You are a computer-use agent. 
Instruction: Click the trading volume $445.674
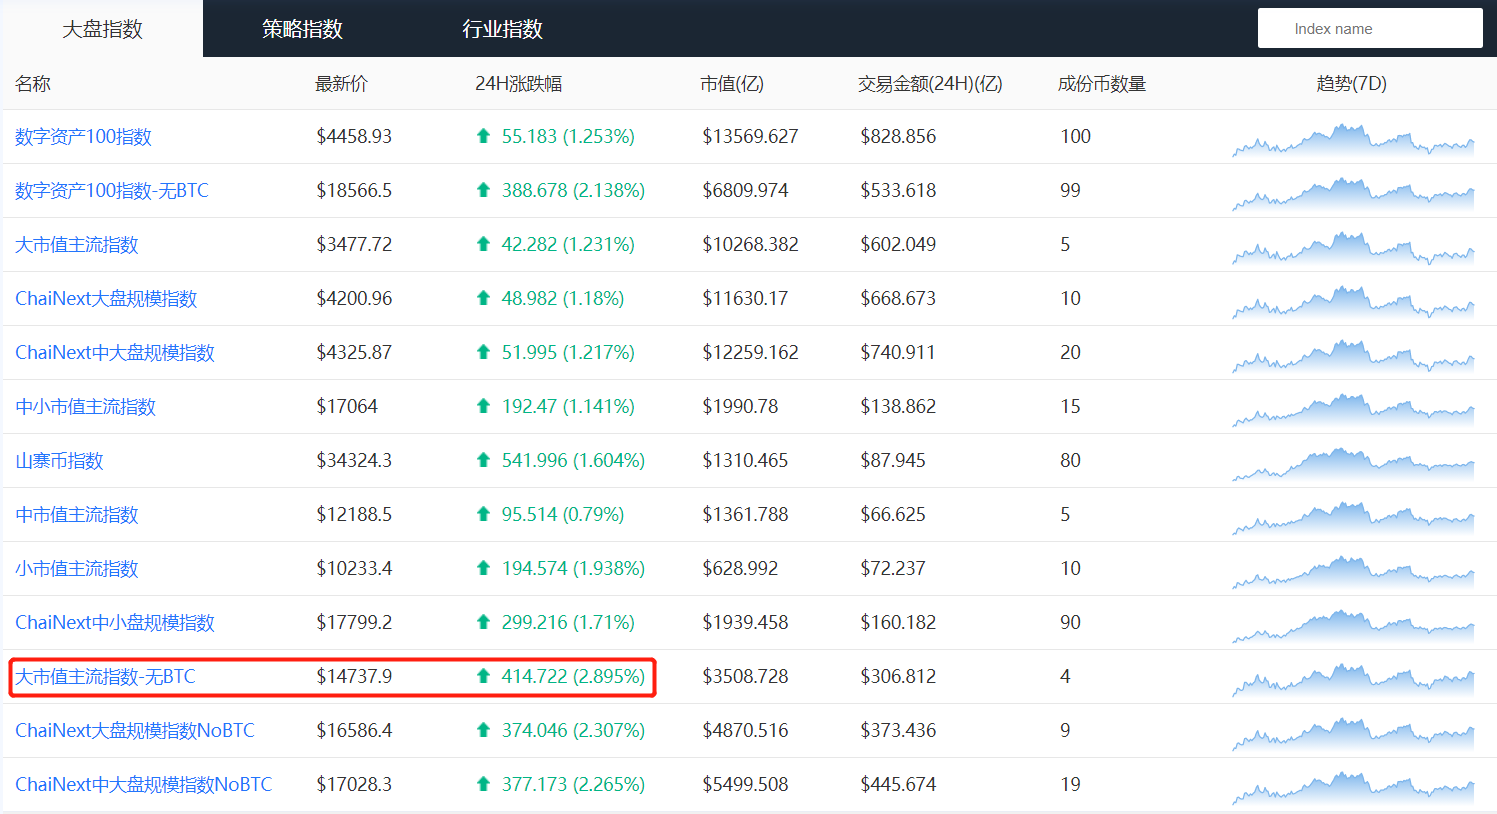pyautogui.click(x=898, y=784)
